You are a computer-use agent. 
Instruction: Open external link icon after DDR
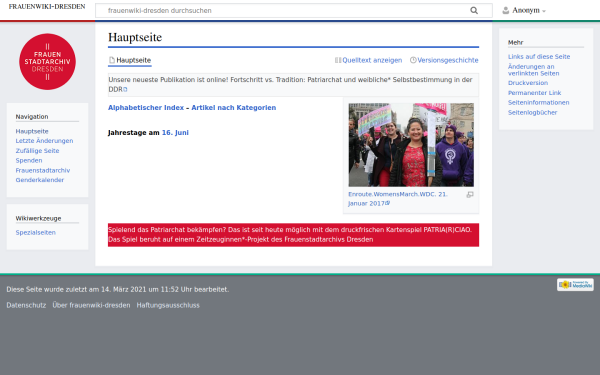pos(125,90)
